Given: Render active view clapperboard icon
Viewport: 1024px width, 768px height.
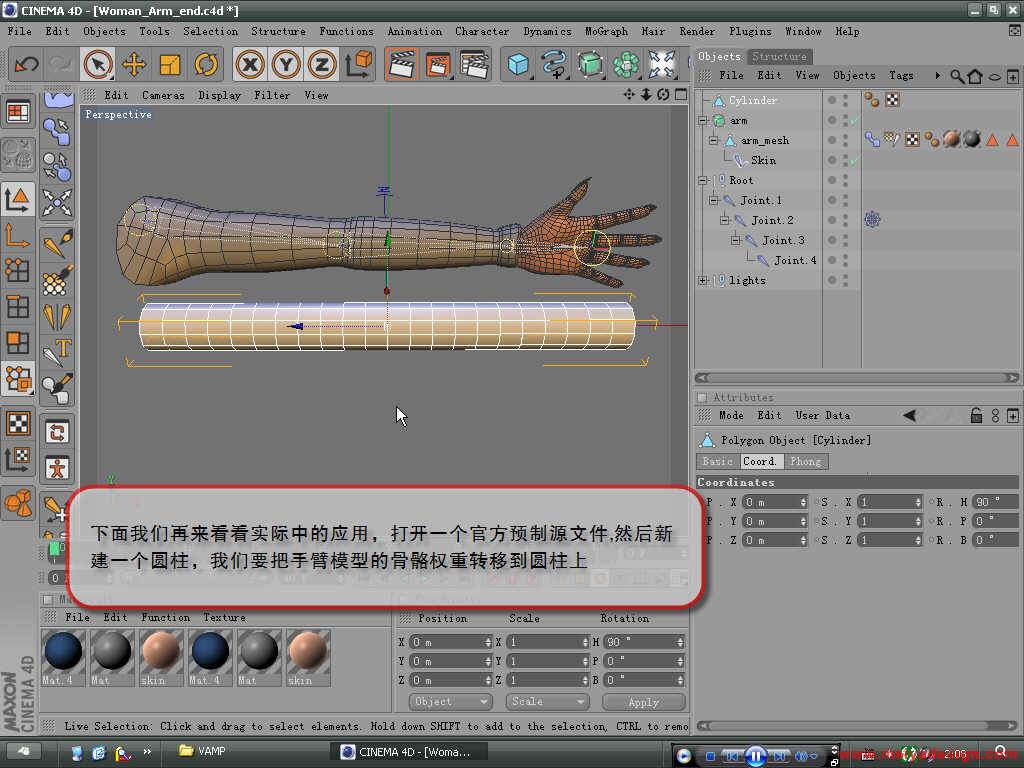Looking at the screenshot, I should point(402,65).
